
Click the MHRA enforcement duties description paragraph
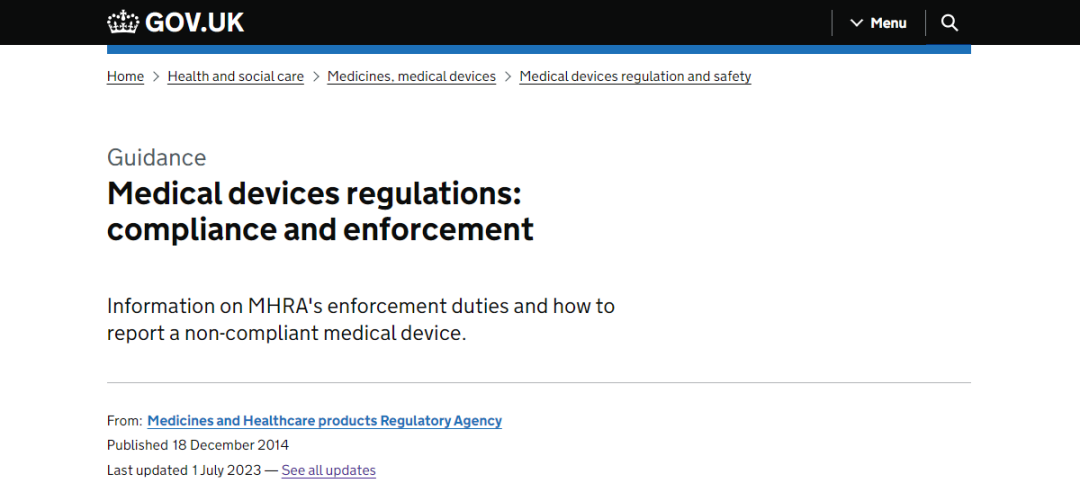pyautogui.click(x=360, y=319)
